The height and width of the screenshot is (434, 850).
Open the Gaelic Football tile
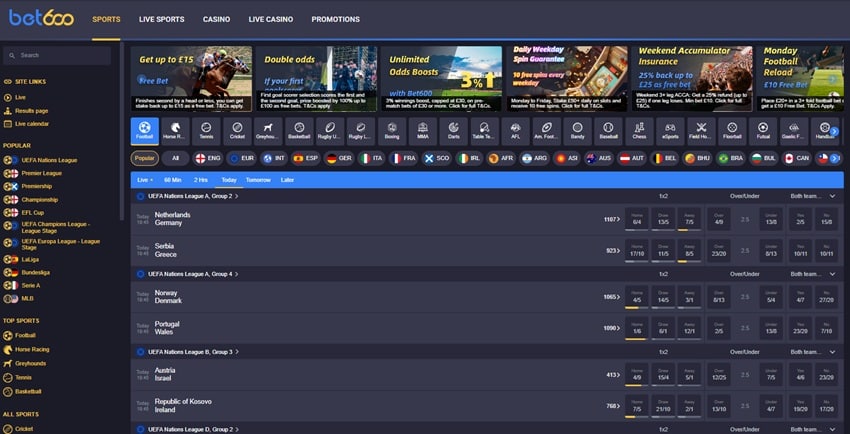click(794, 131)
